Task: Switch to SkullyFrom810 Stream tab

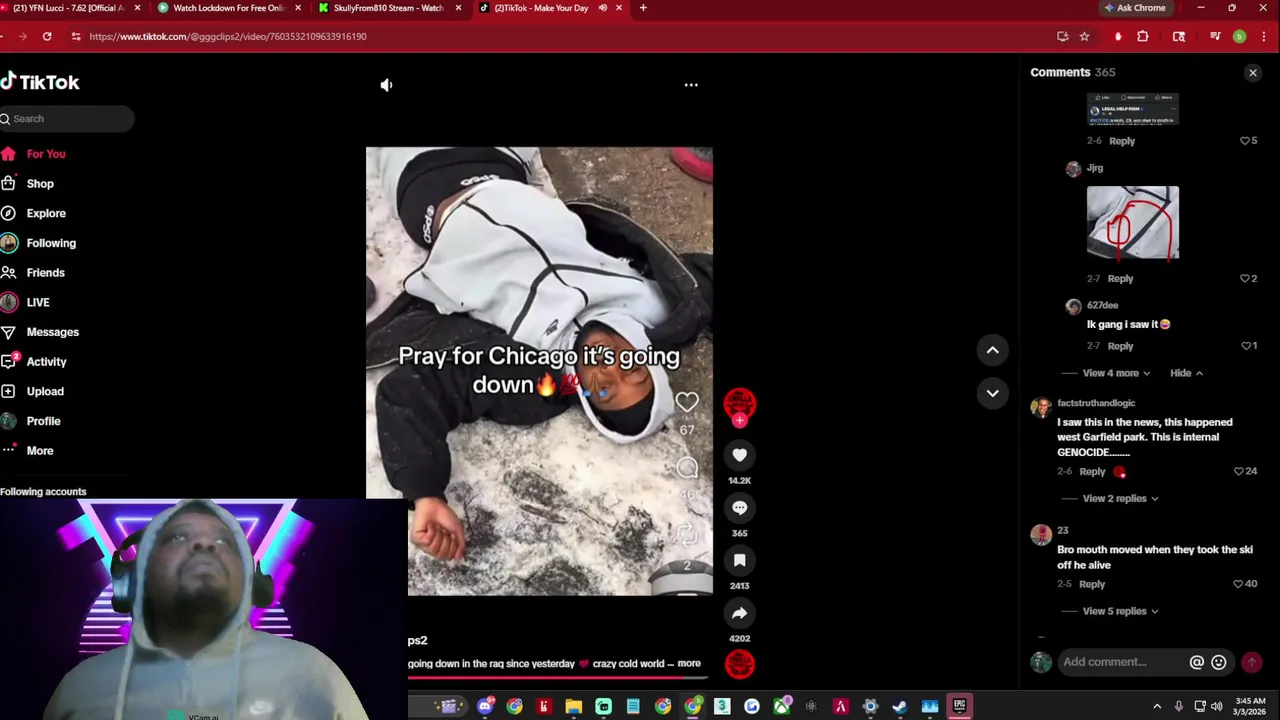Action: tap(388, 8)
